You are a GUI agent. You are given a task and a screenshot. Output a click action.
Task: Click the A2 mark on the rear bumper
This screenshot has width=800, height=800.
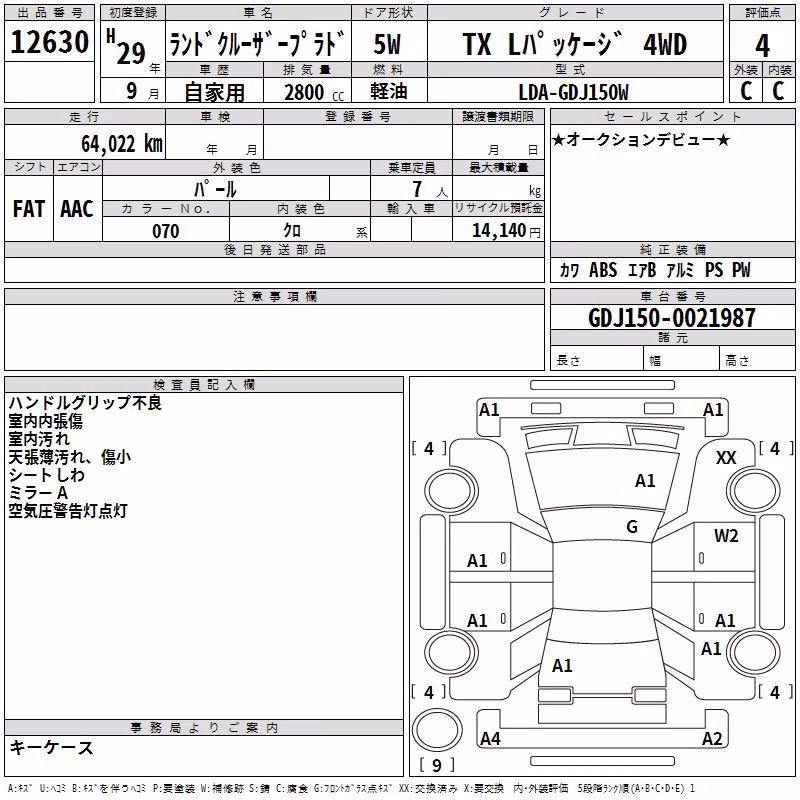click(712, 738)
